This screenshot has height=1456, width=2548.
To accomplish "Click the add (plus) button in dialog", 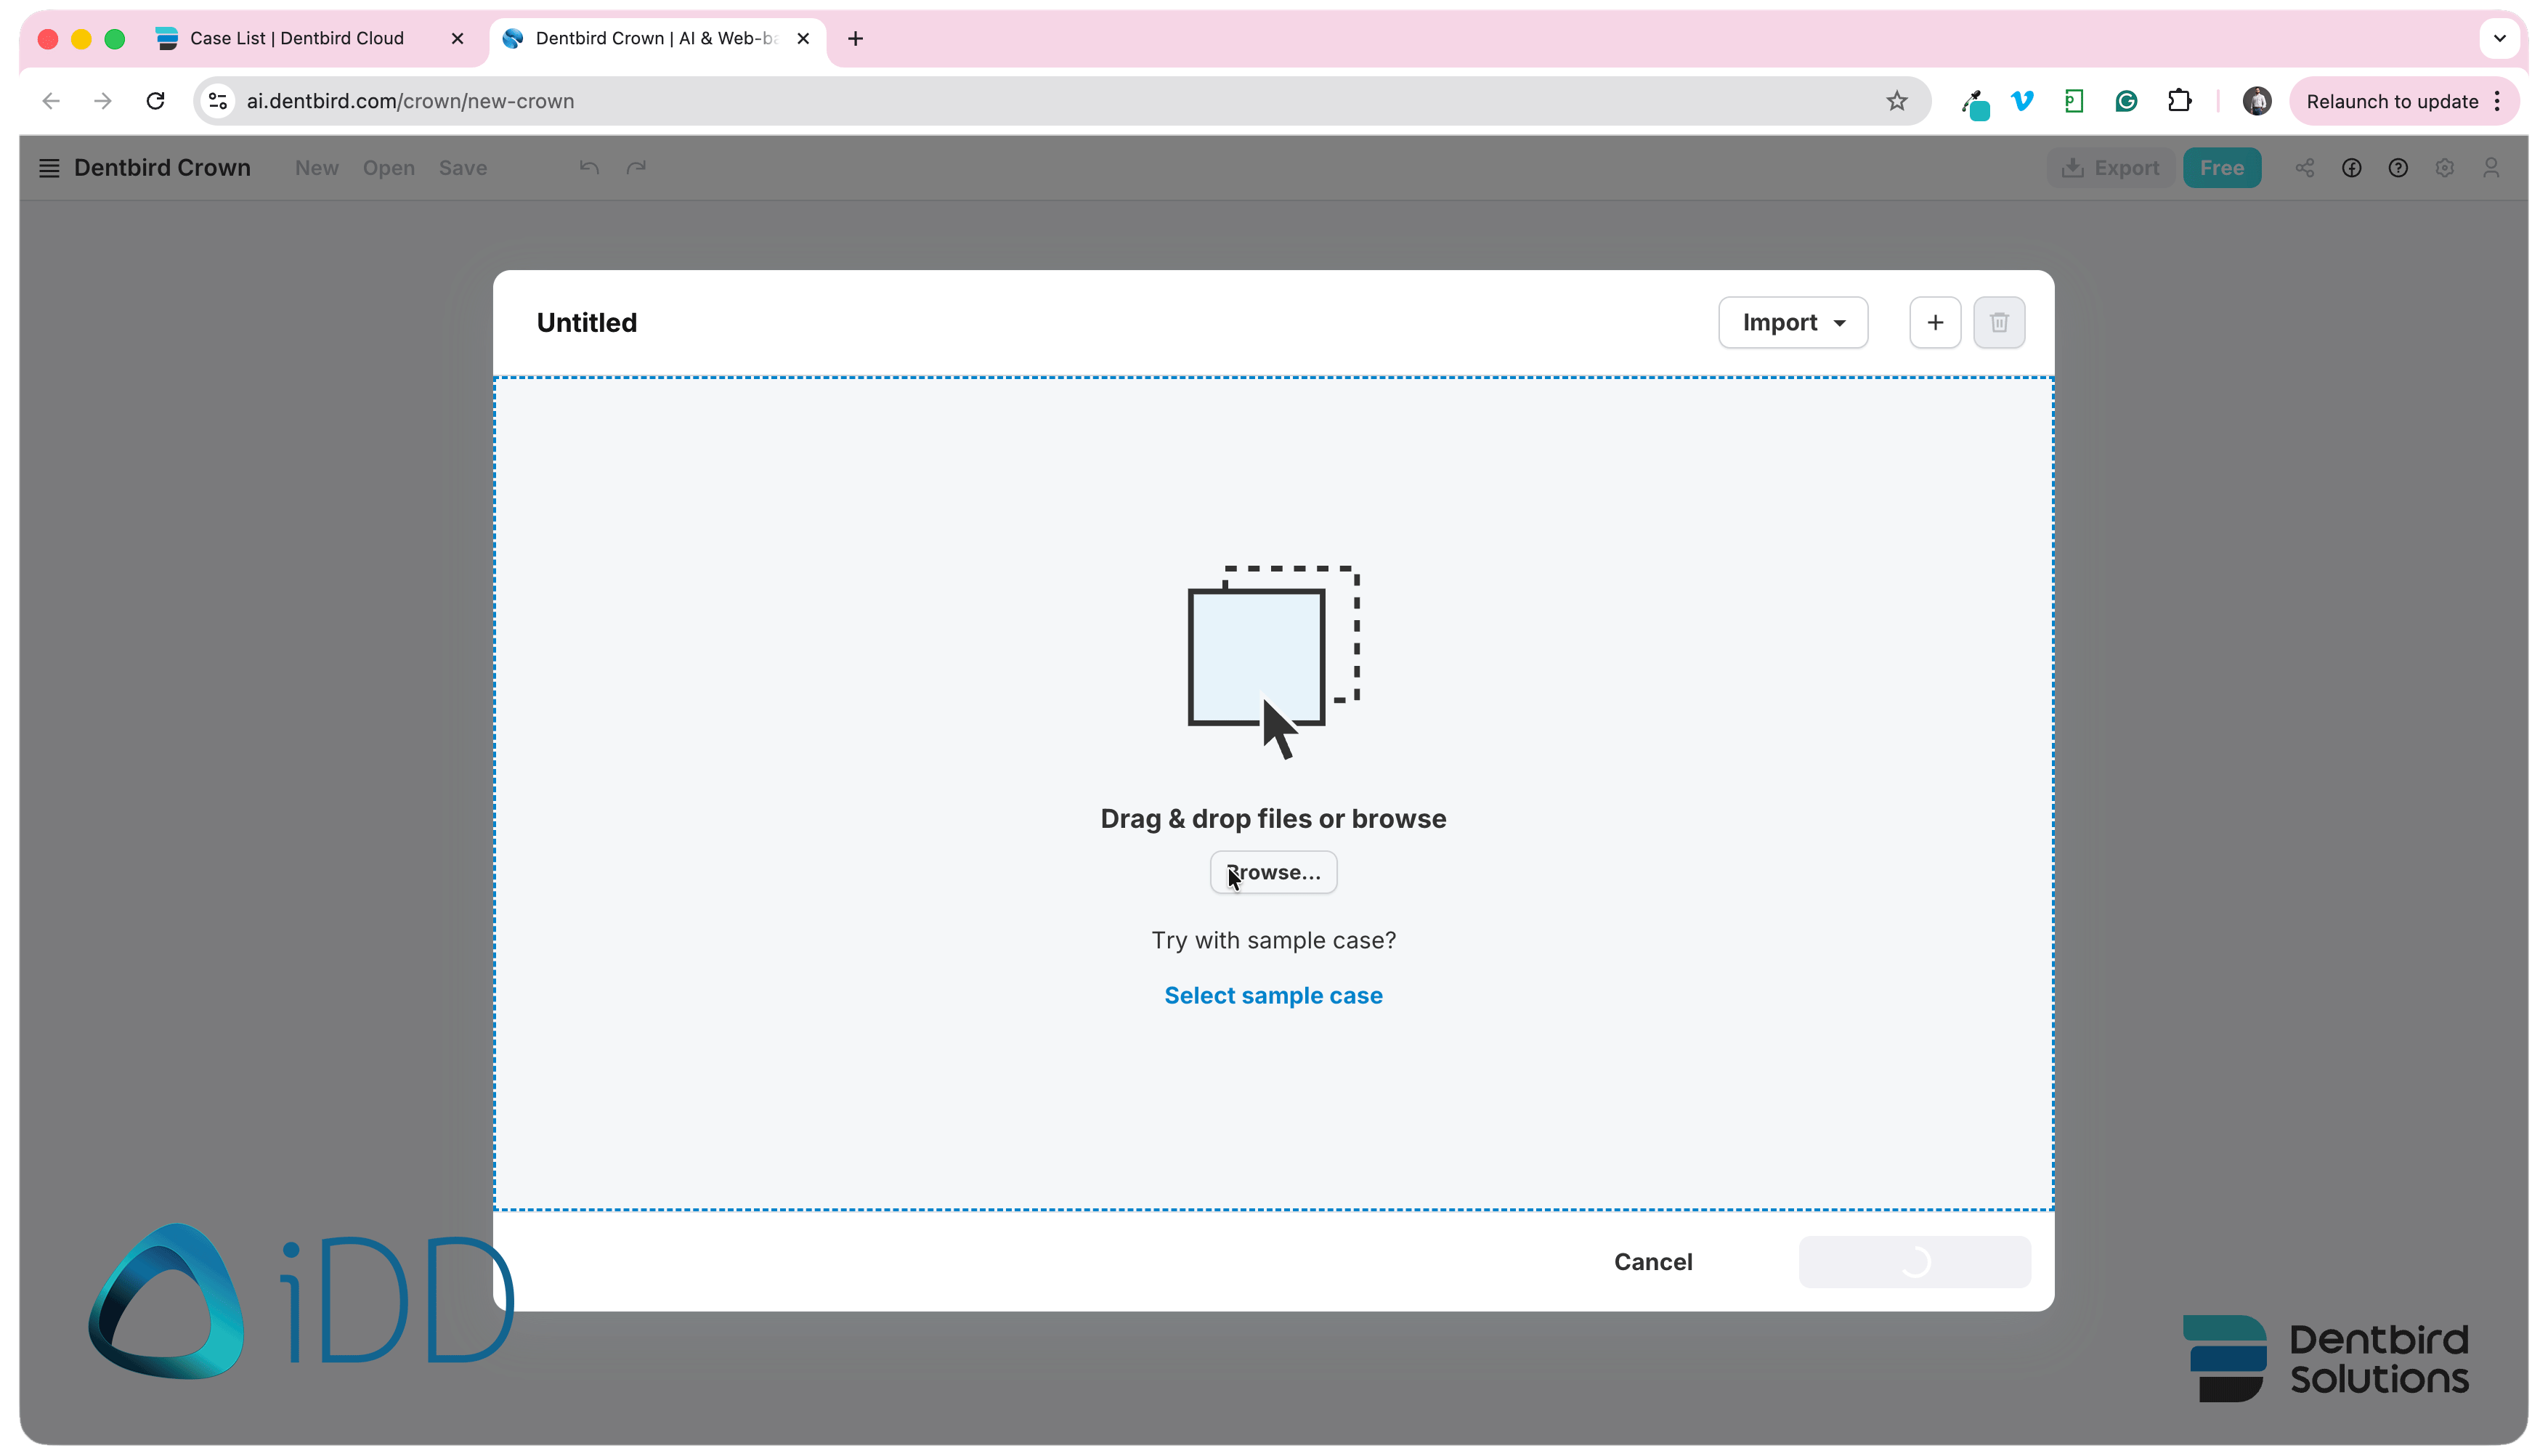I will tap(1934, 322).
